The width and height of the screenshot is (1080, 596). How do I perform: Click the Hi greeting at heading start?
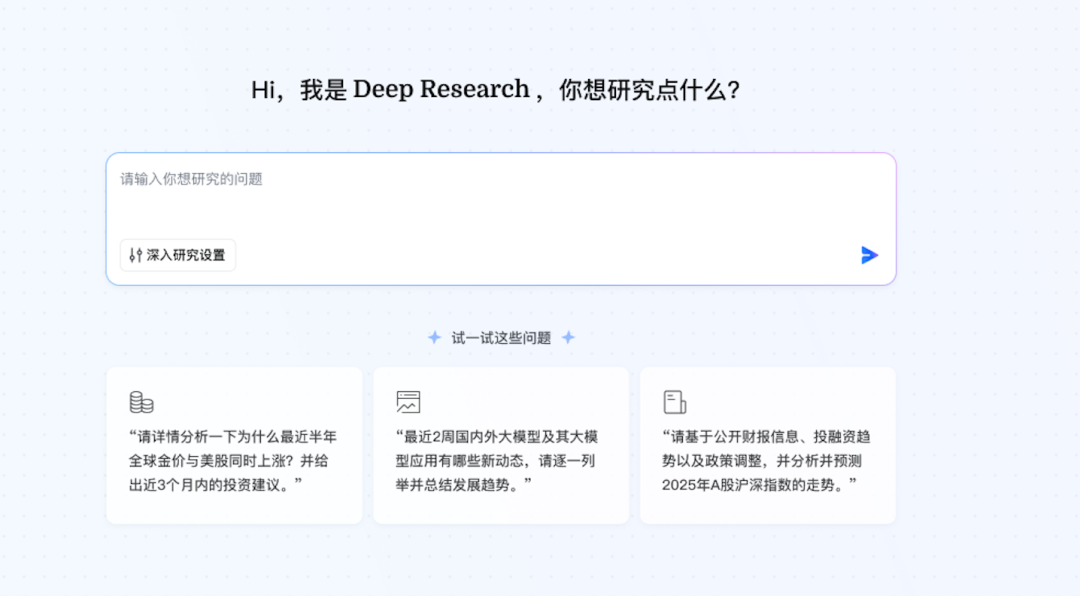[x=262, y=90]
